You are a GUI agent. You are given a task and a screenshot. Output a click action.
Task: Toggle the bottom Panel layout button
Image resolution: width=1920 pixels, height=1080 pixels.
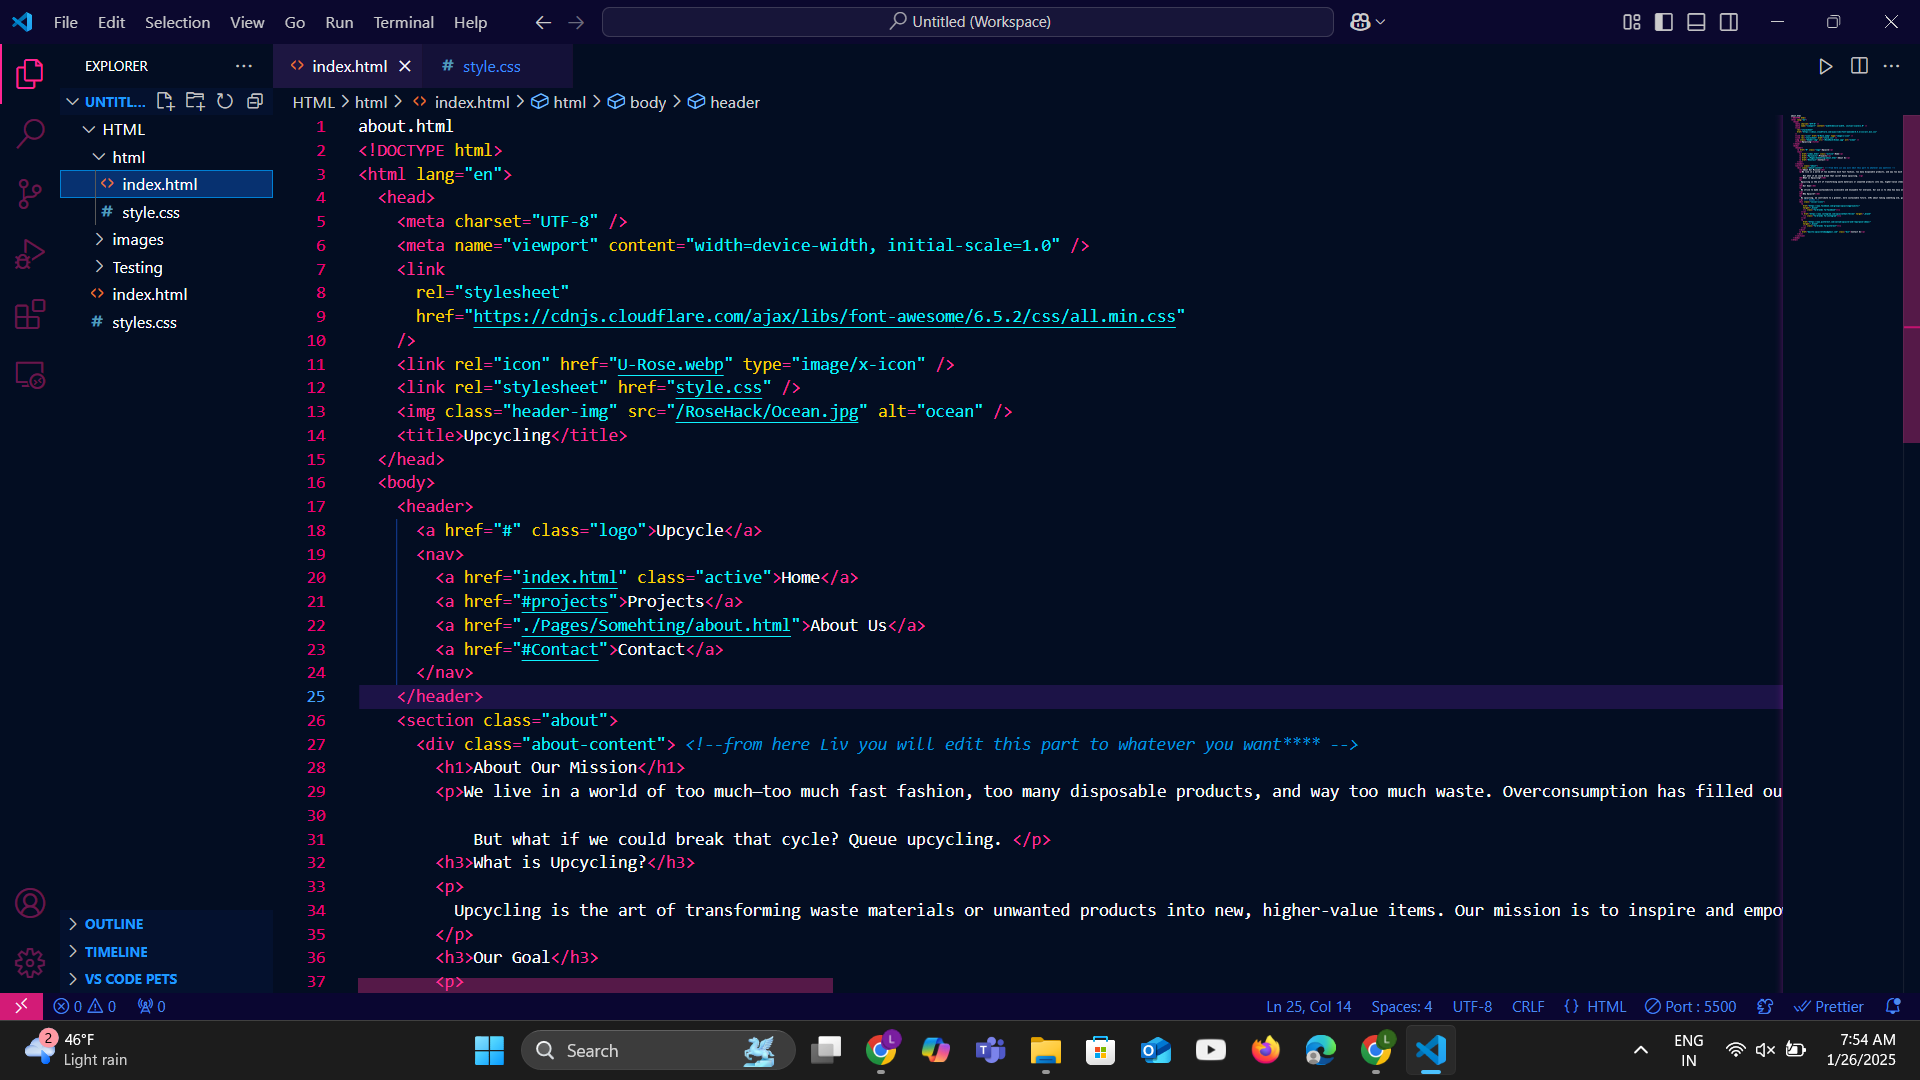pyautogui.click(x=1696, y=22)
